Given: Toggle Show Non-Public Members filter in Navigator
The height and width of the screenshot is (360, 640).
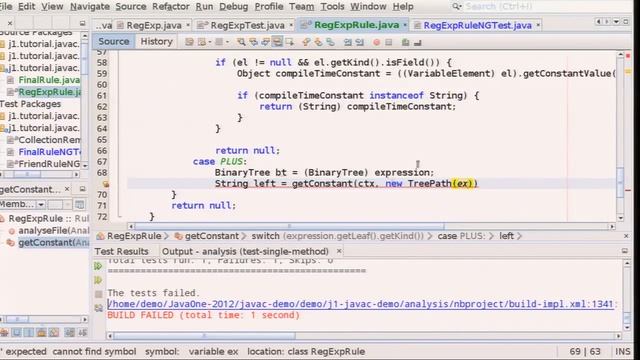Looking at the screenshot, I should click(41, 333).
